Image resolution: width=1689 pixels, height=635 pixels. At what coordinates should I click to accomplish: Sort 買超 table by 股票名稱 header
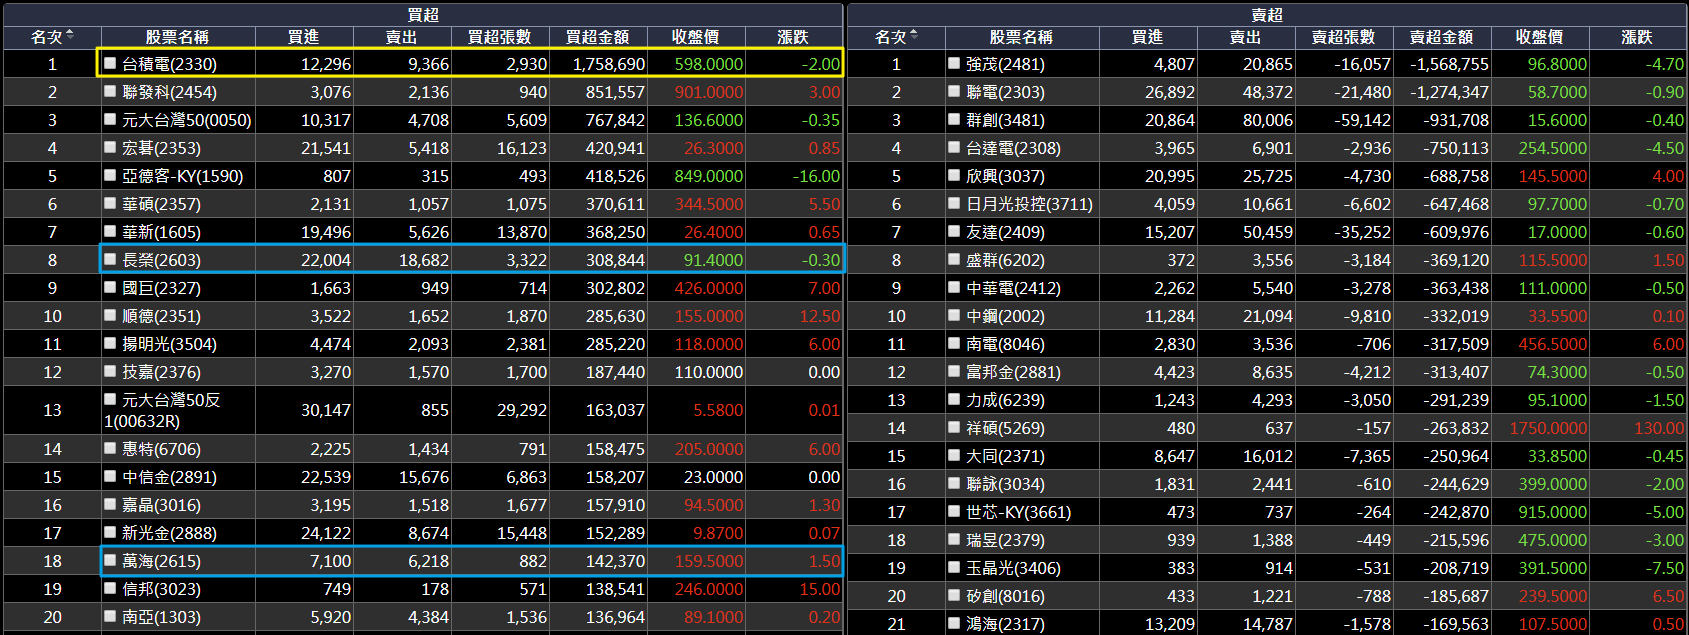point(178,37)
